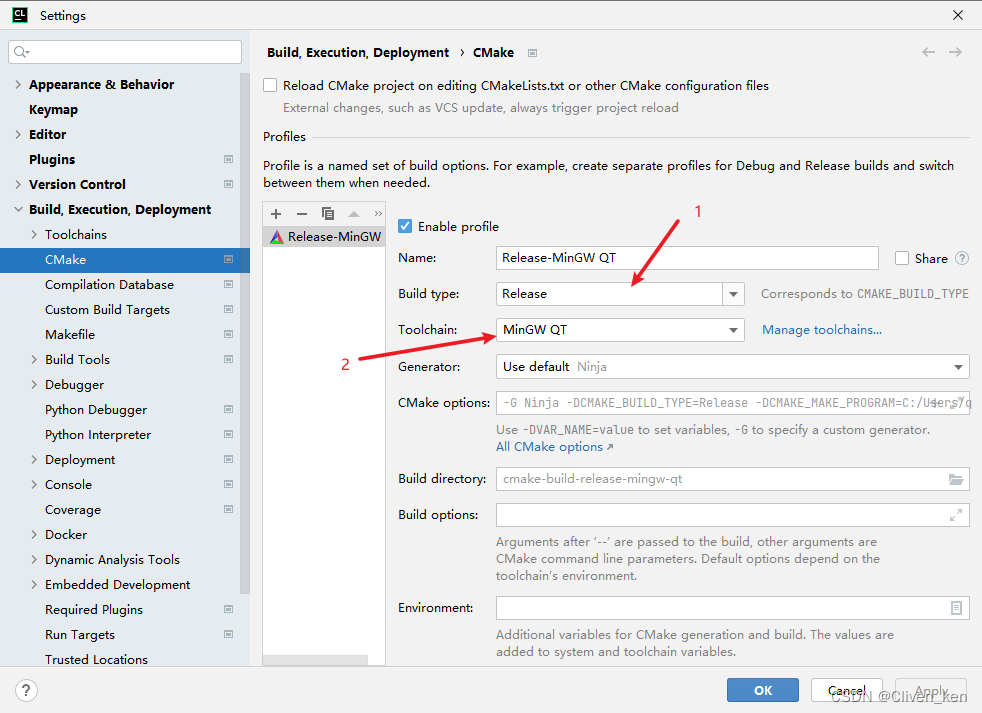Focus the settings search field
The width and height of the screenshot is (982, 713).
pos(125,52)
